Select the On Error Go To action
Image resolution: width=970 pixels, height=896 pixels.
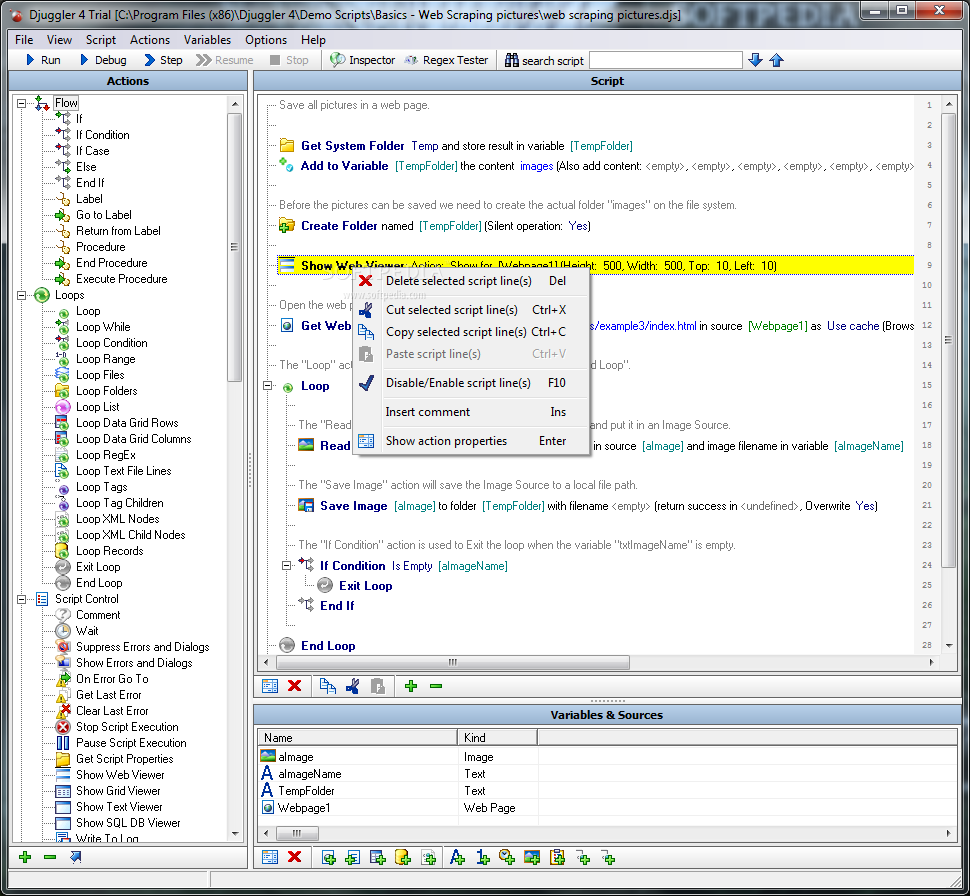pyautogui.click(x=112, y=679)
